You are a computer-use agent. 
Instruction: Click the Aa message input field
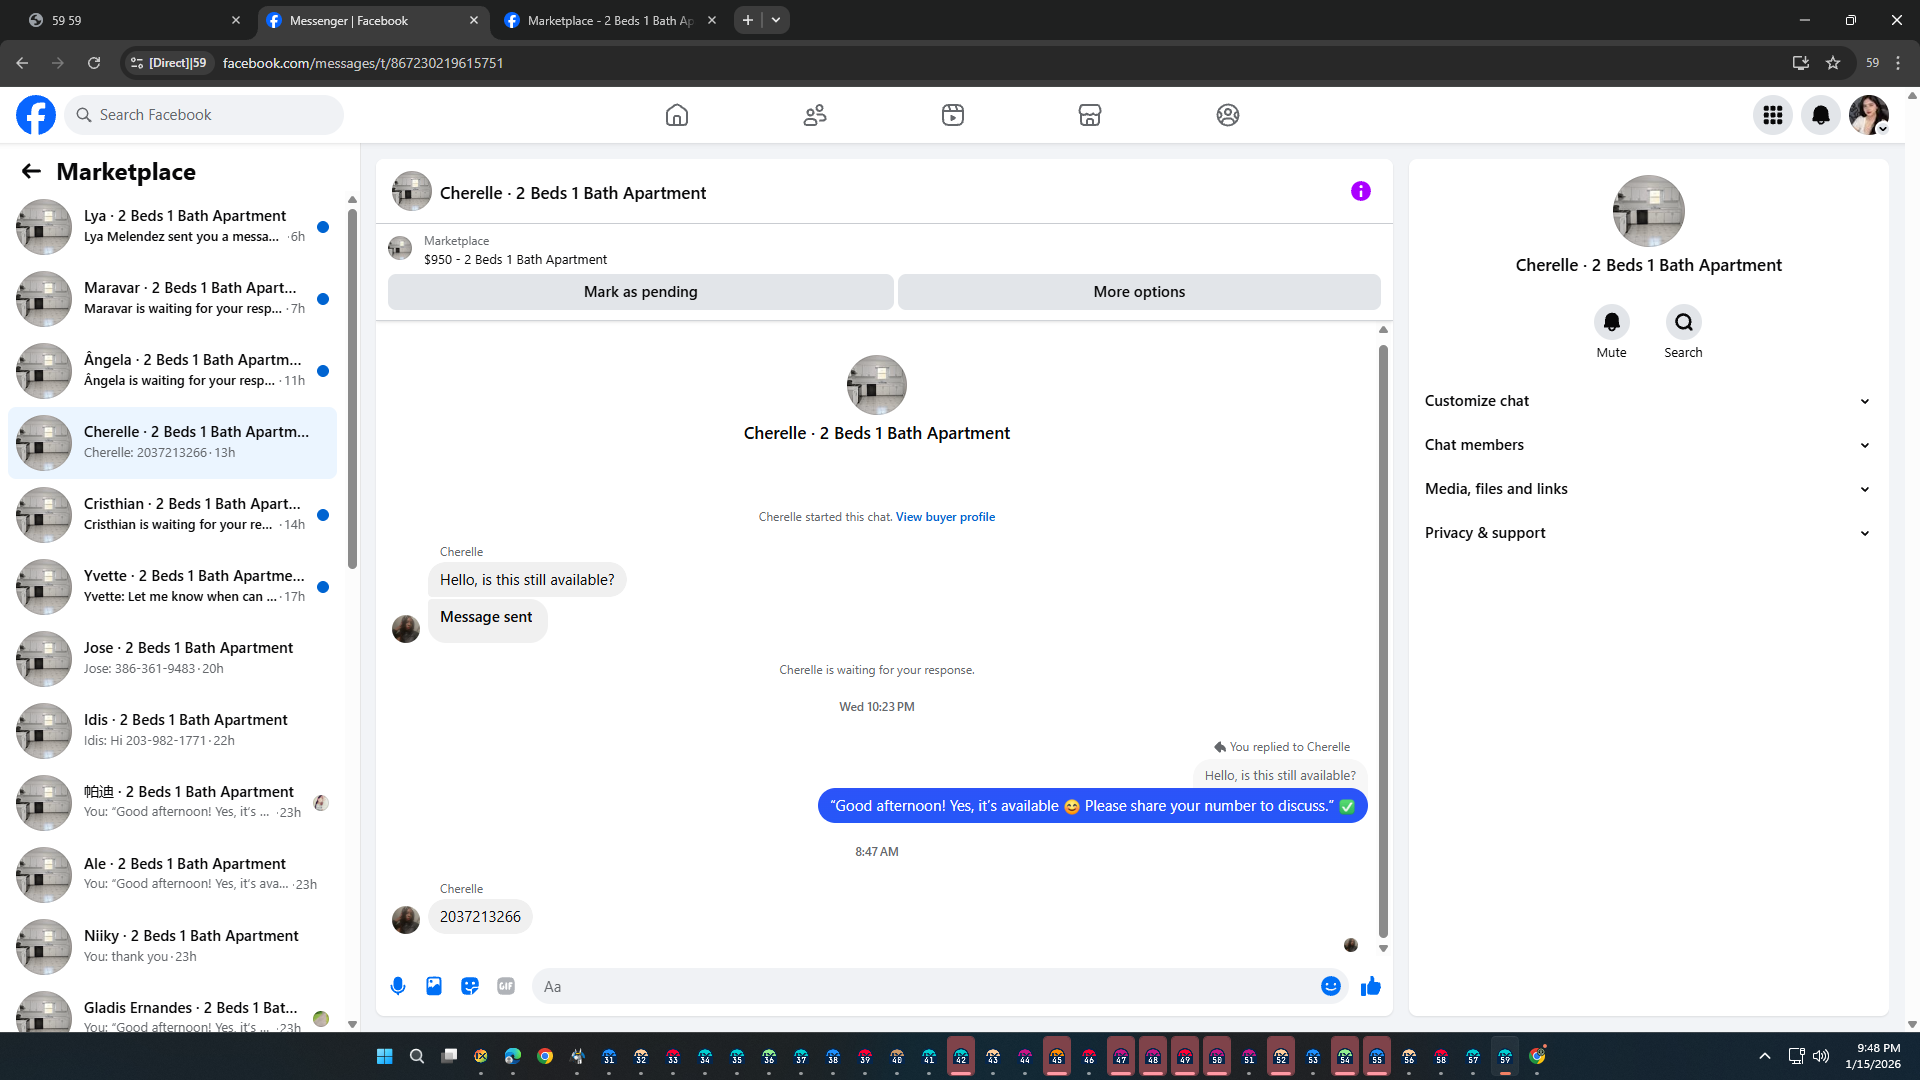tap(925, 986)
